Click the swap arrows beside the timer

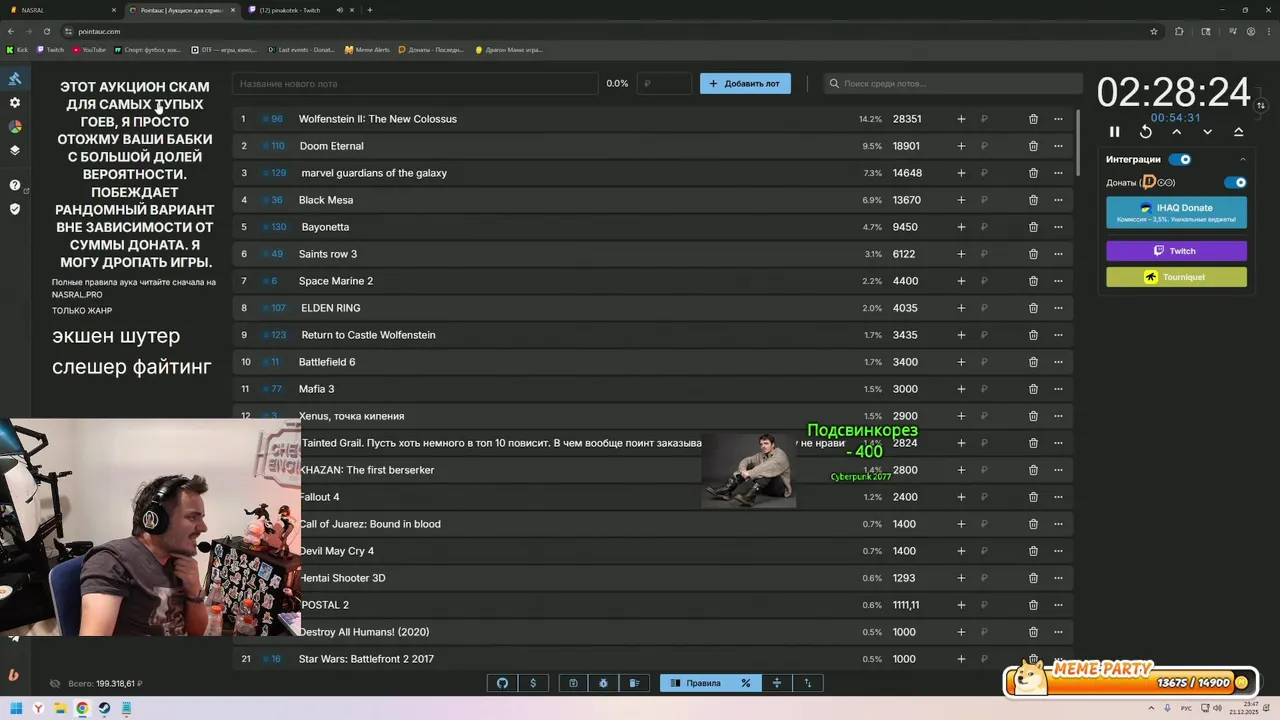(x=1261, y=105)
